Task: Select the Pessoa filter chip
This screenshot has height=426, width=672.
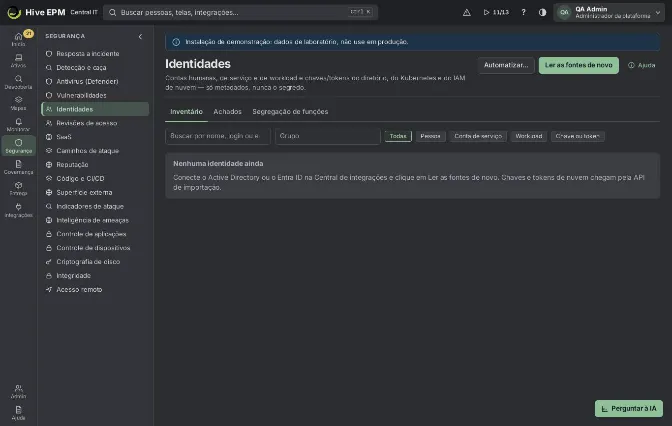Action: click(430, 136)
